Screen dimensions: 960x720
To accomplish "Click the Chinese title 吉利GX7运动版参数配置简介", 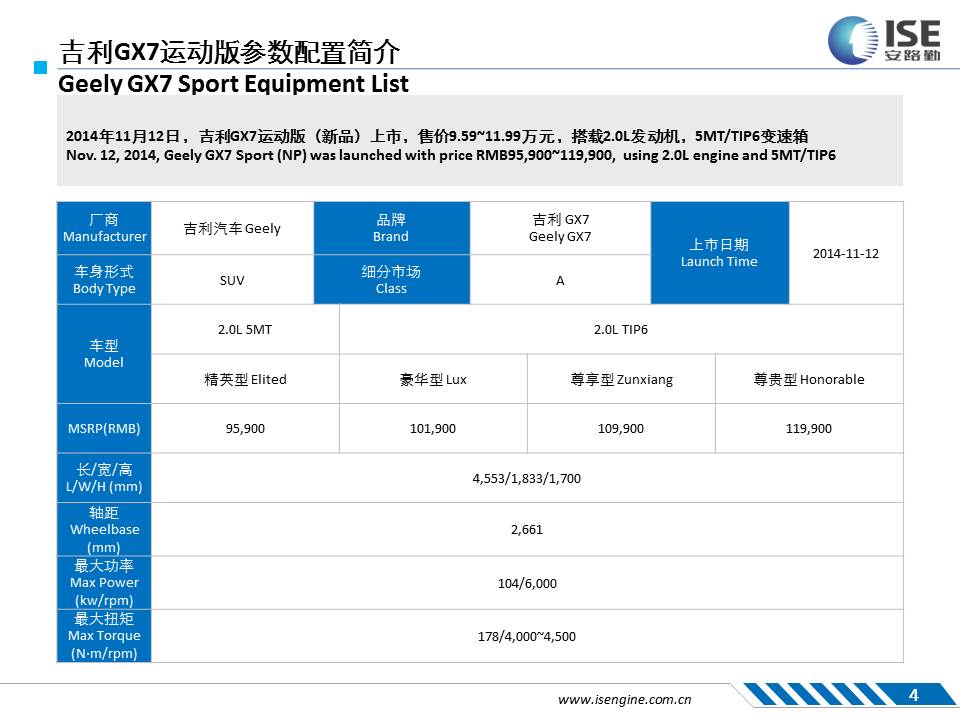I will coord(230,52).
